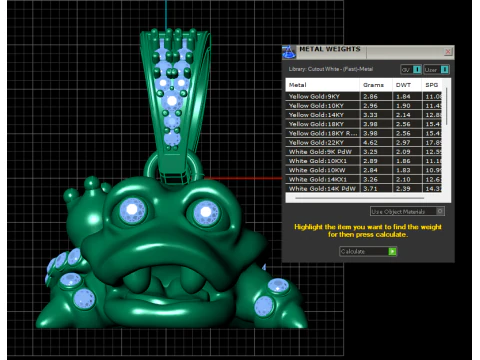Click the 1.86 DWT cell
This screenshot has width=480, height=360.
(x=407, y=161)
